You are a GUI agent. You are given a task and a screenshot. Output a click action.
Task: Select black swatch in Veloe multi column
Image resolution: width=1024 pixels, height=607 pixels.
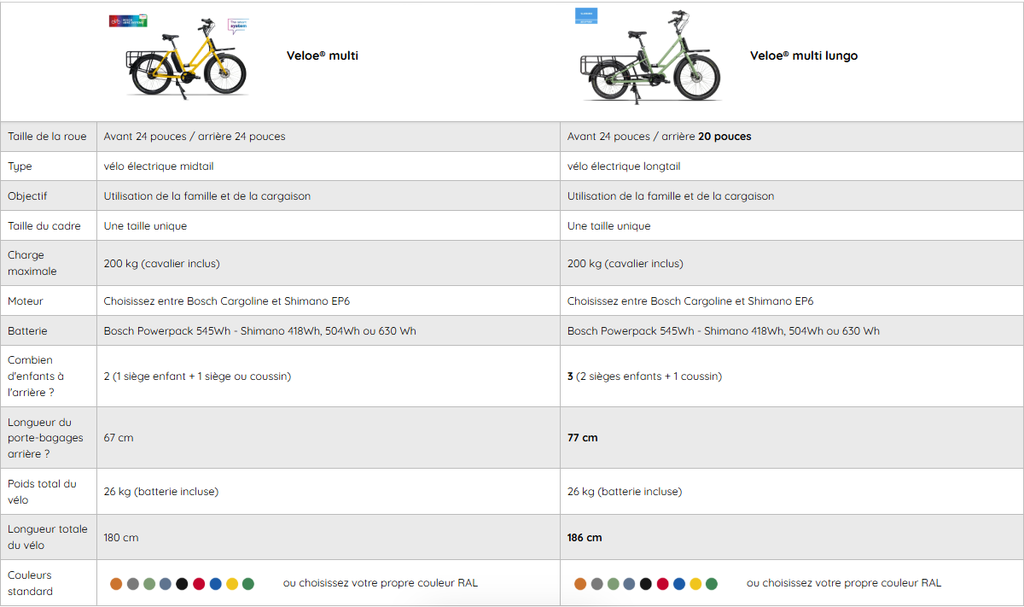[x=182, y=583]
